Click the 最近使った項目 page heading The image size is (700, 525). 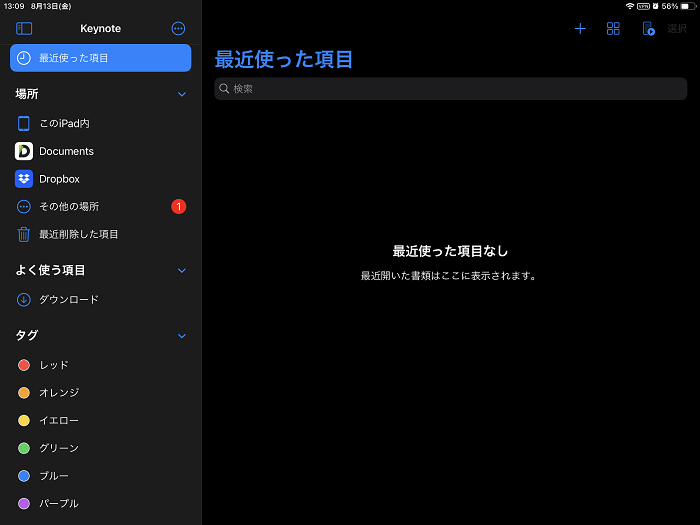[x=283, y=59]
